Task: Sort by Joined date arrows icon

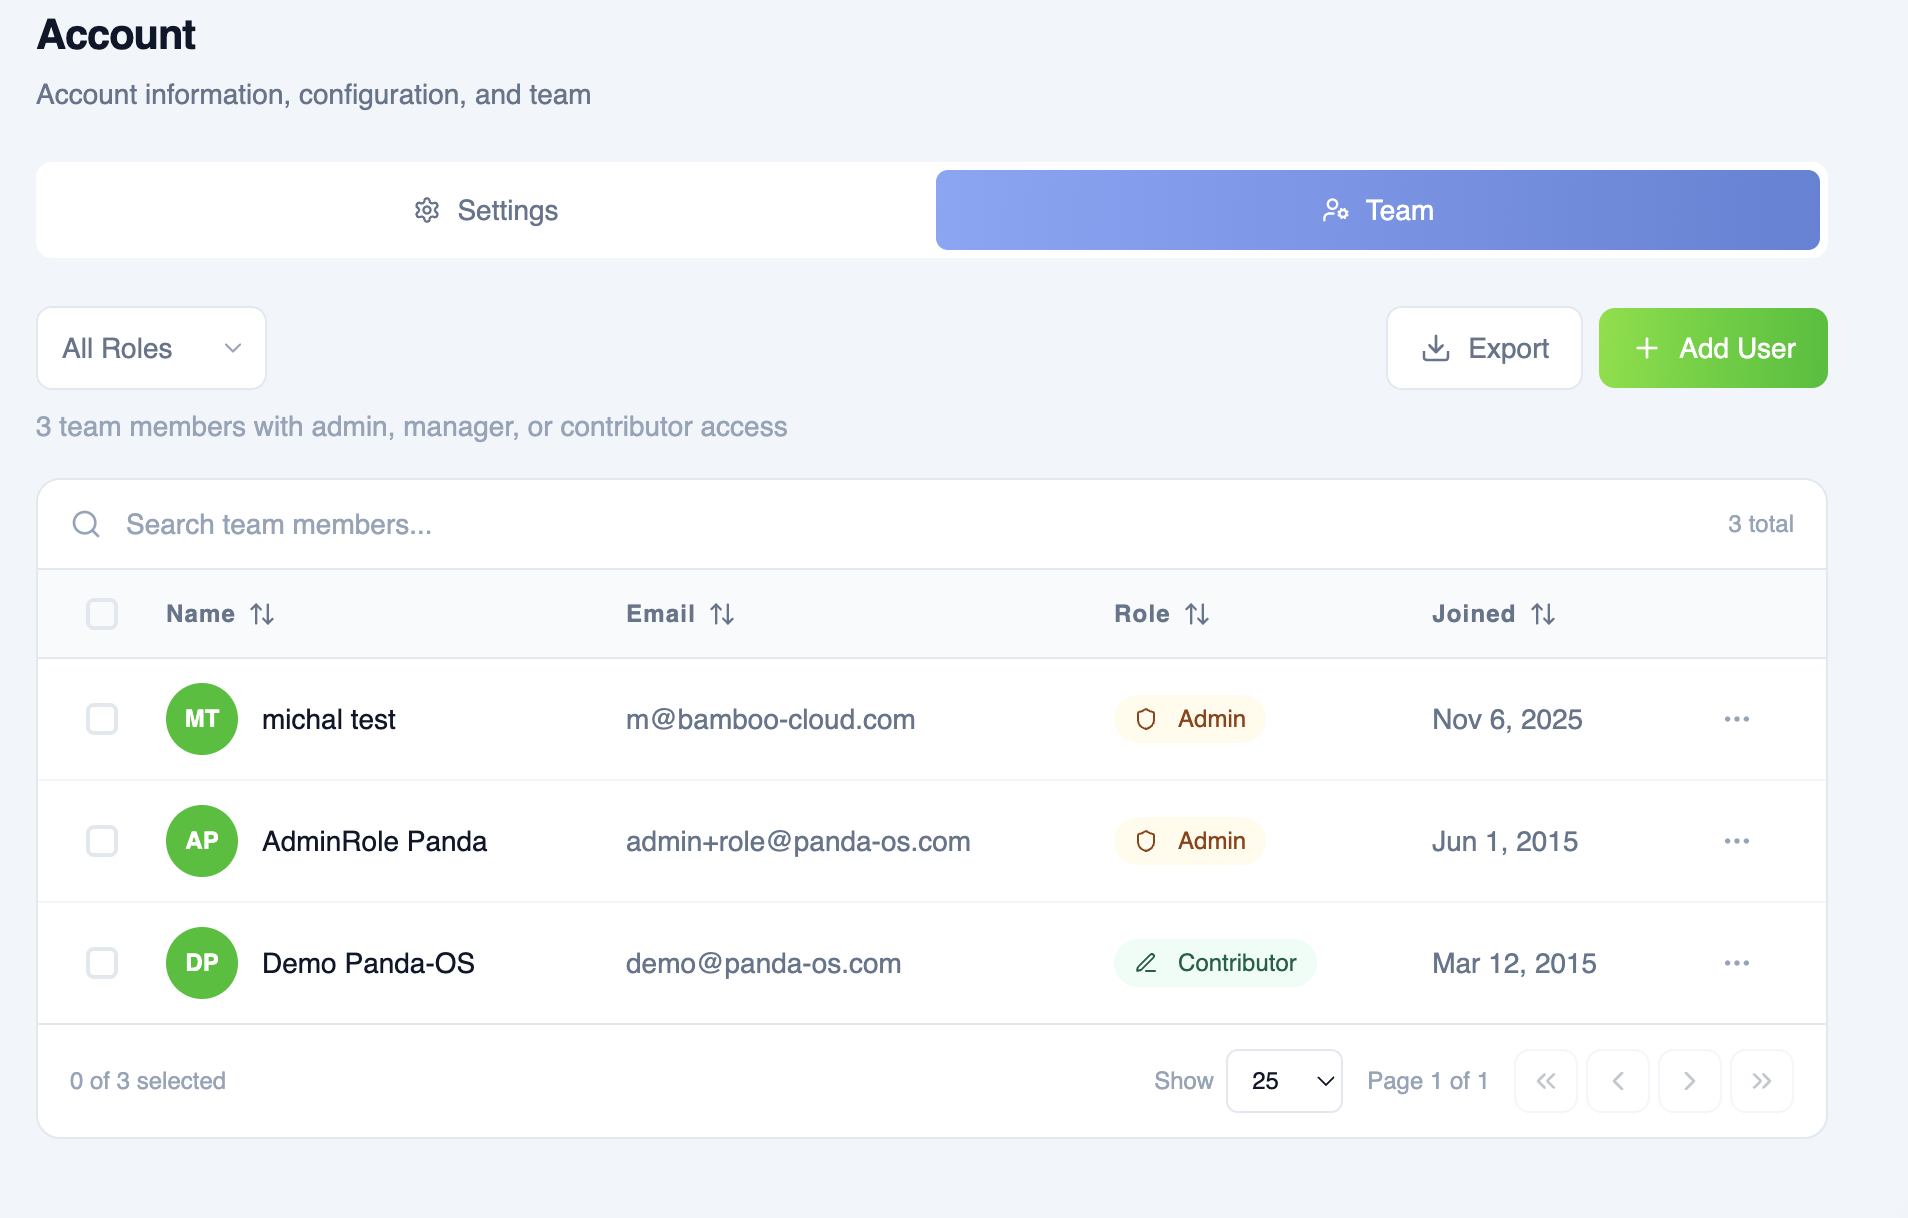Action: (x=1543, y=614)
